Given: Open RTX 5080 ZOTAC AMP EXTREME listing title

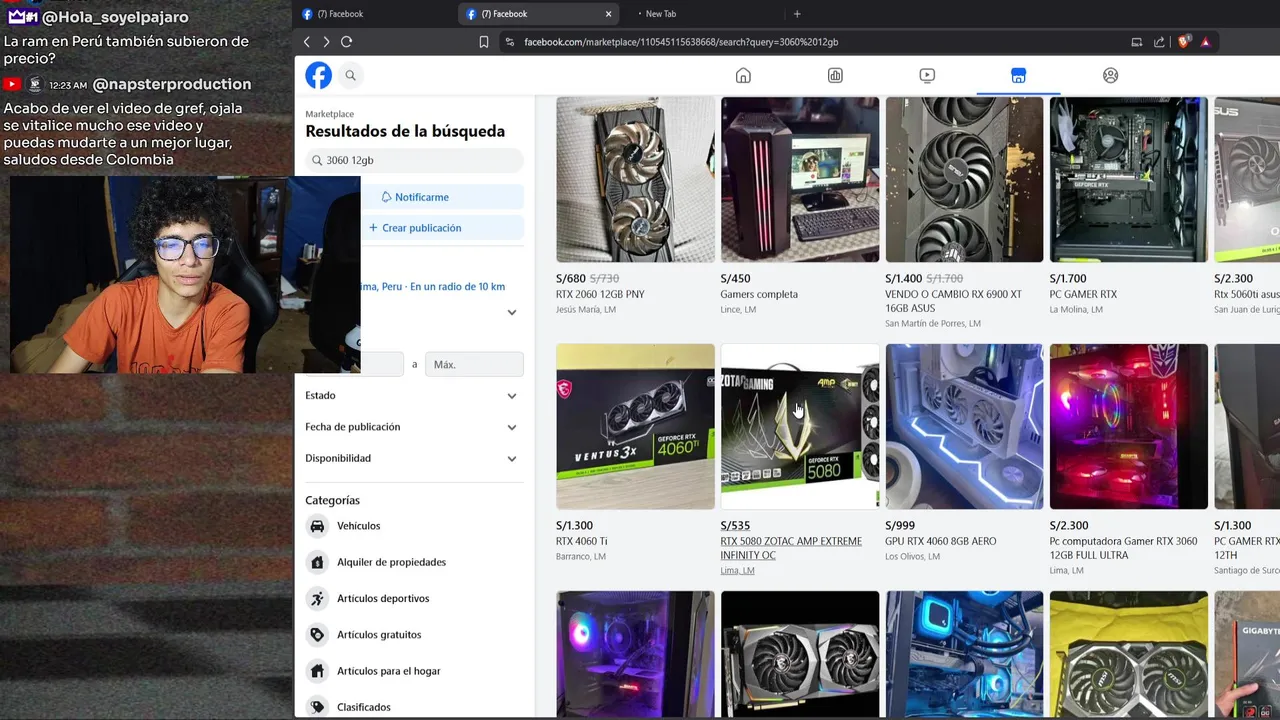Looking at the screenshot, I should (x=791, y=548).
